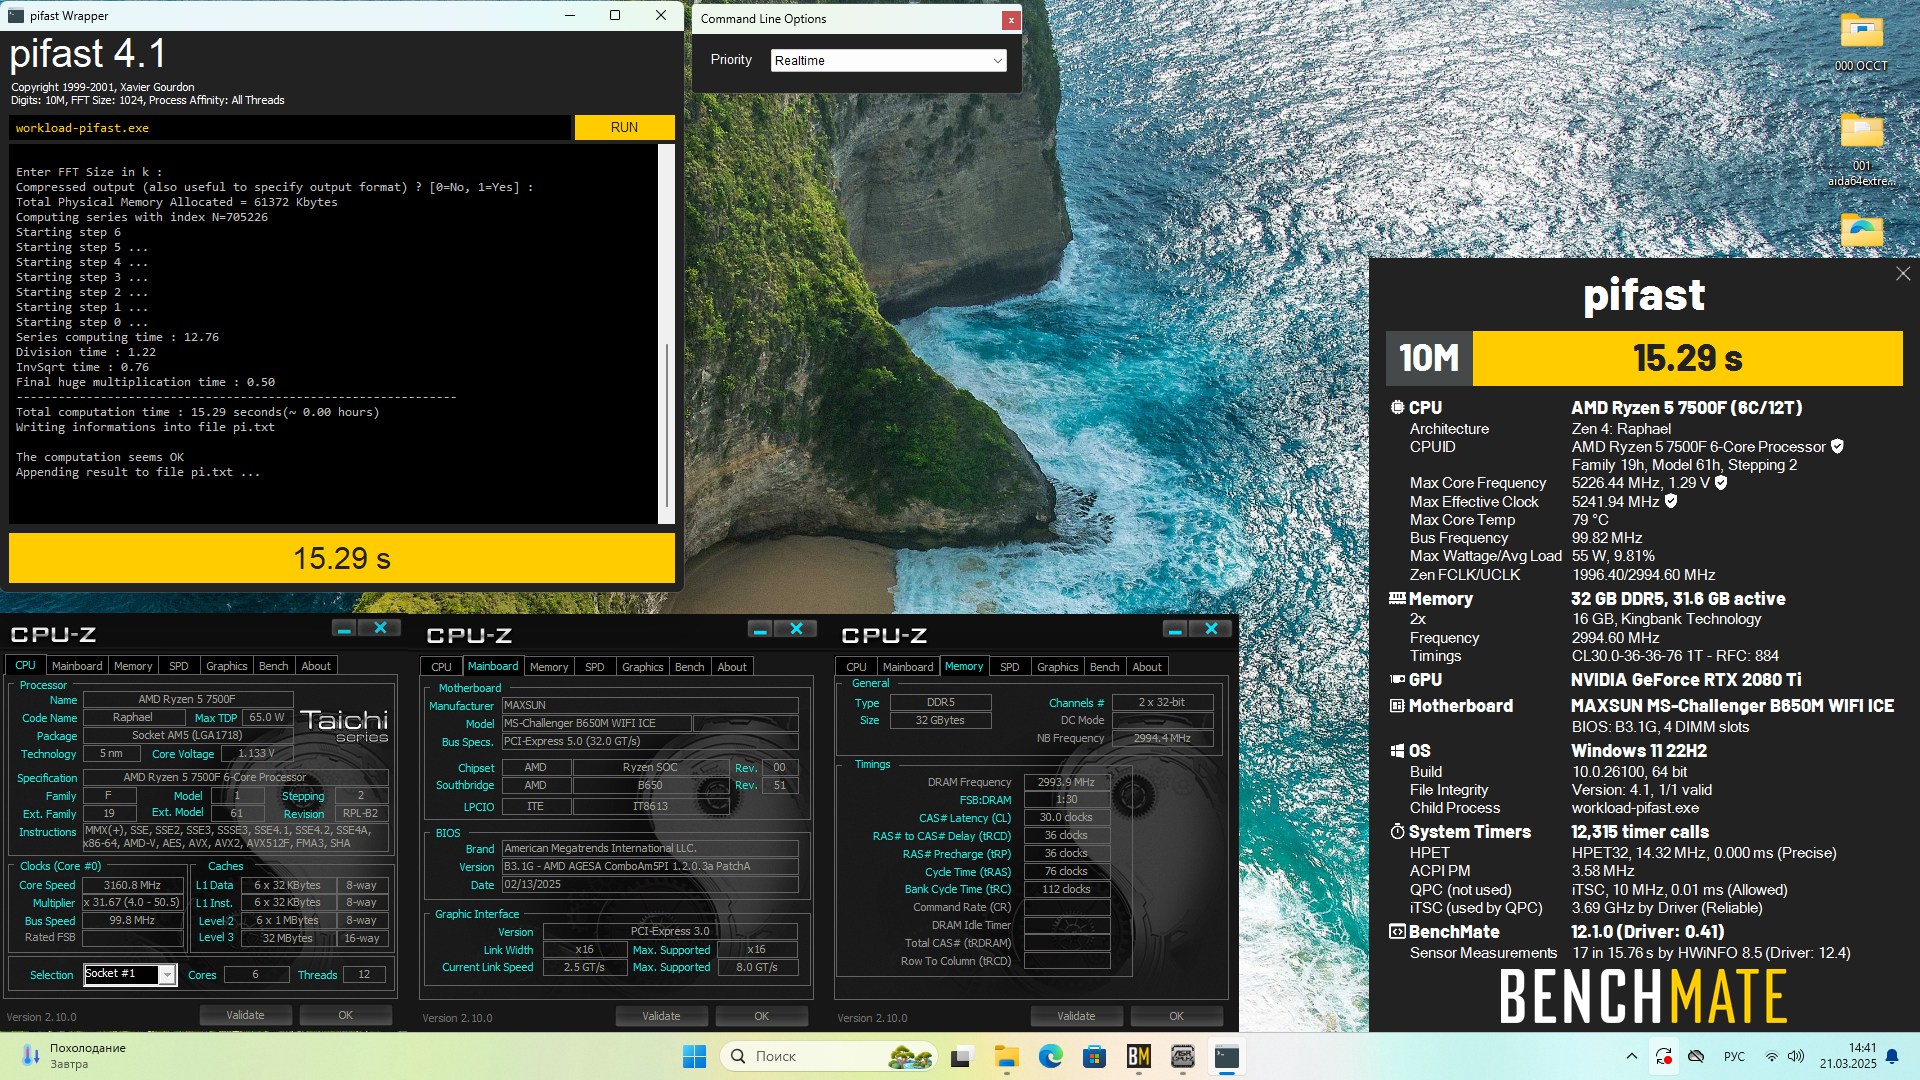The image size is (1920, 1080).
Task: Open Task View on the taskbar
Action: coord(962,1056)
